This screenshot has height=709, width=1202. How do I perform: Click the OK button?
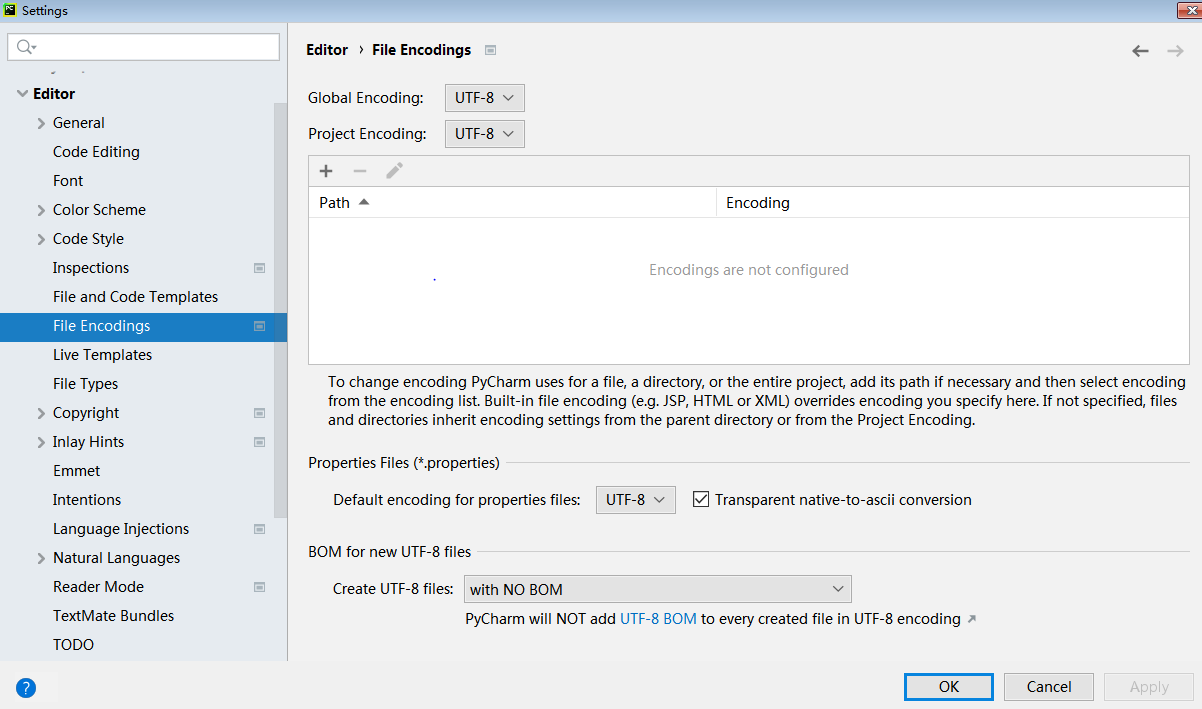click(948, 687)
